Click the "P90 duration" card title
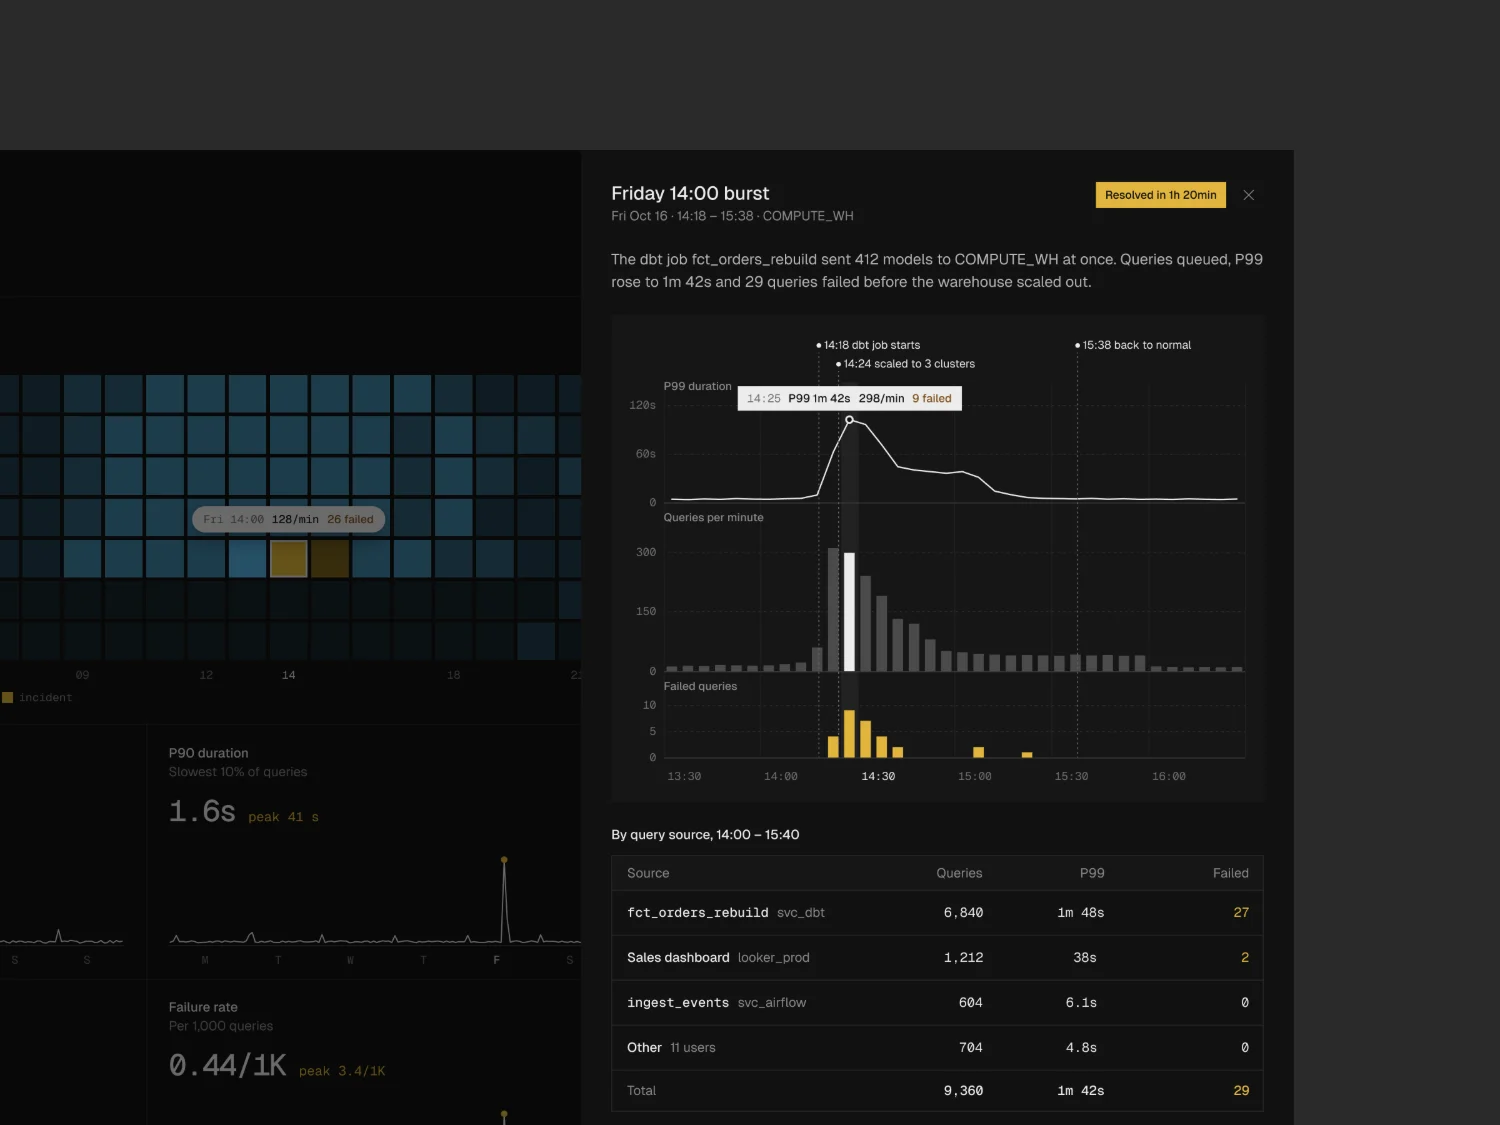Viewport: 1500px width, 1125px height. [x=208, y=753]
